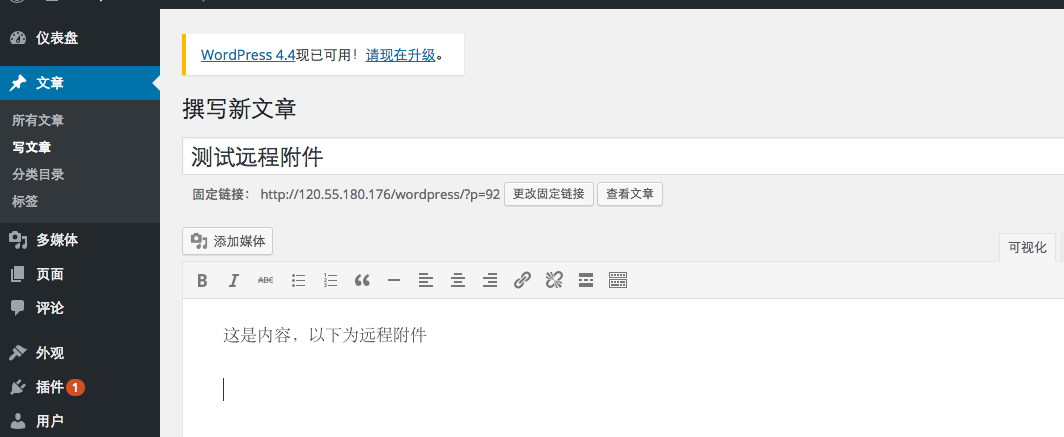Click the pages icon beside 页面
Image resolution: width=1064 pixels, height=437 pixels.
[18, 274]
